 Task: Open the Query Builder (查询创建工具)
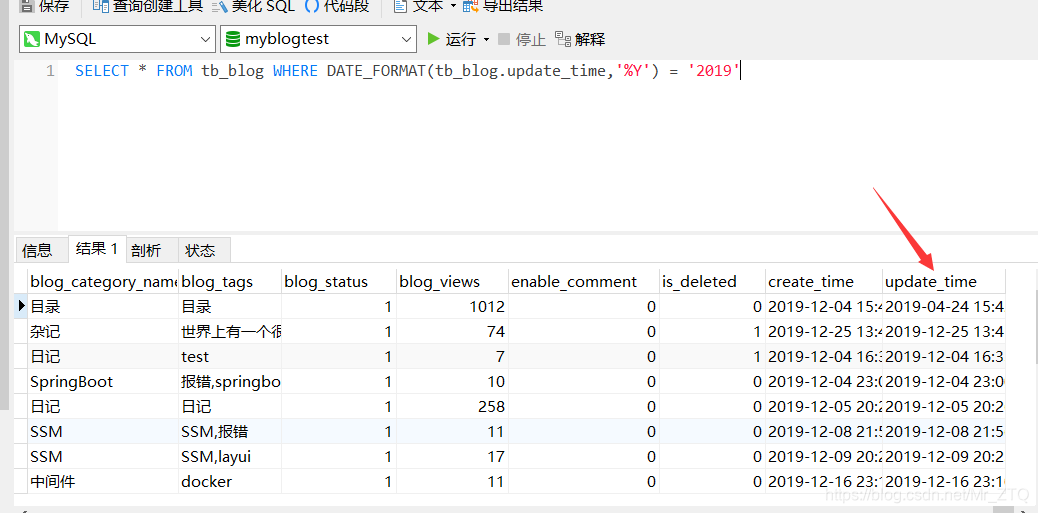point(147,6)
